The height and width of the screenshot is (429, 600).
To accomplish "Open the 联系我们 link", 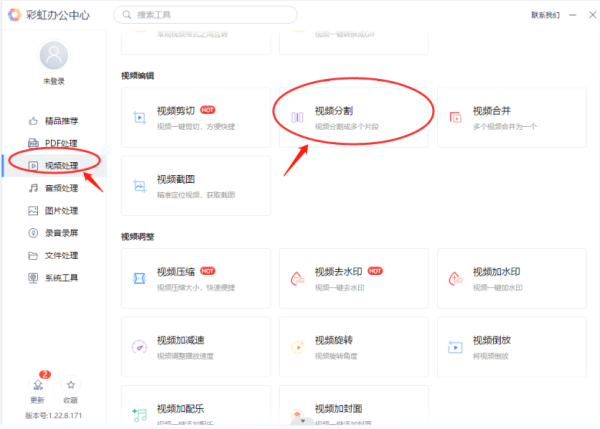I will click(545, 15).
